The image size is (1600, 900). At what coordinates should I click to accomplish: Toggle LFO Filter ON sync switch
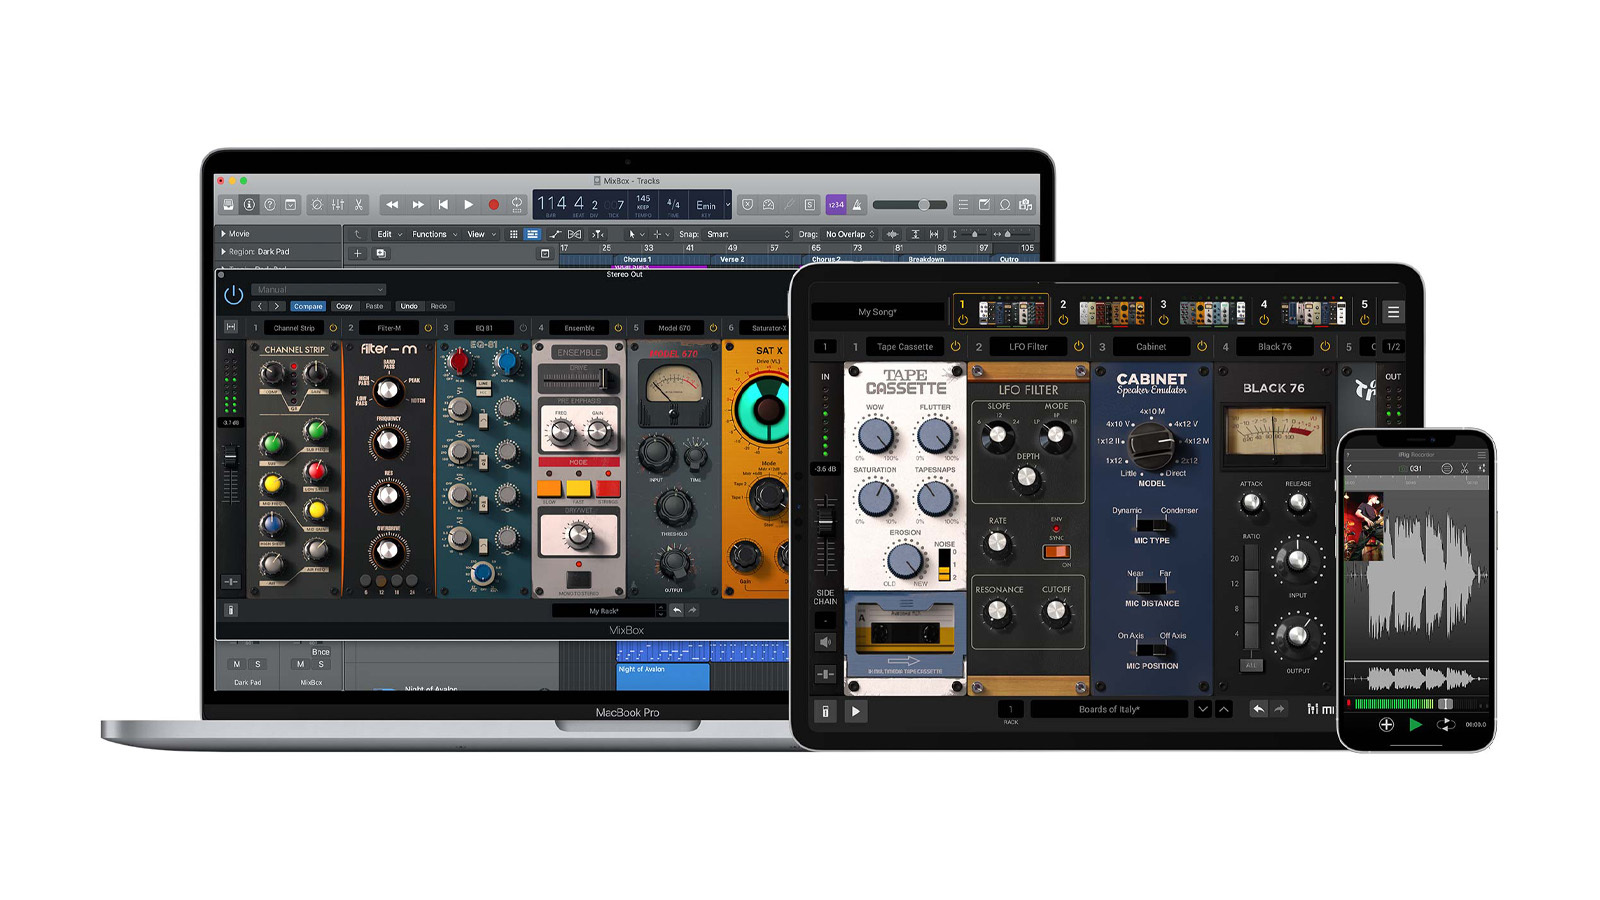[1056, 551]
